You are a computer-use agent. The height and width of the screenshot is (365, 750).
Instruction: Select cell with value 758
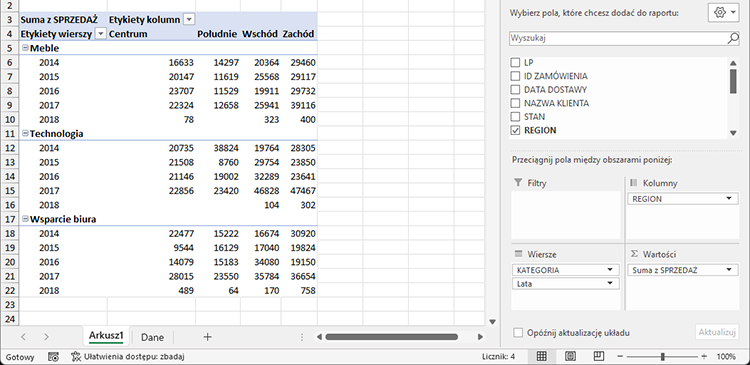(299, 290)
